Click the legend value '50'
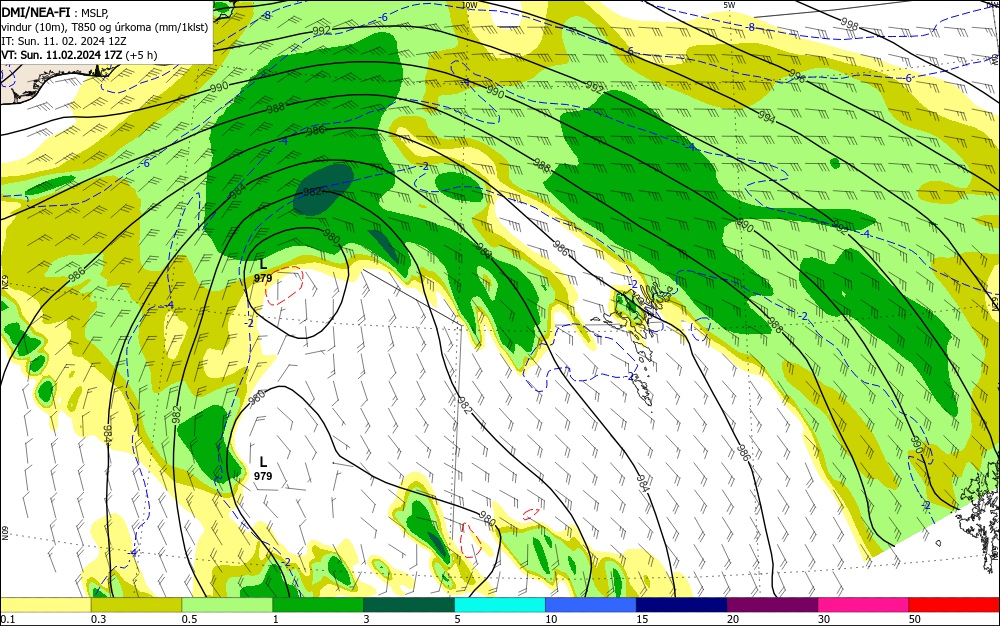The height and width of the screenshot is (626, 1000). pyautogui.click(x=915, y=619)
